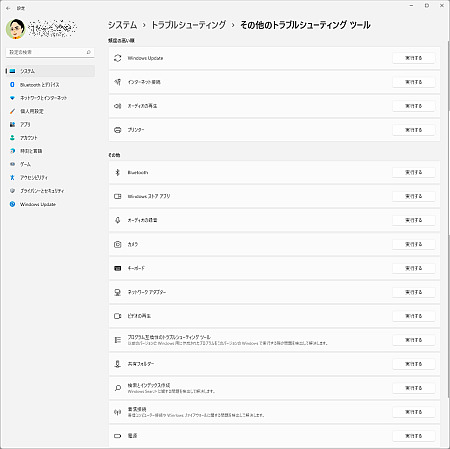Click the アカウント person icon

pyautogui.click(x=12, y=138)
